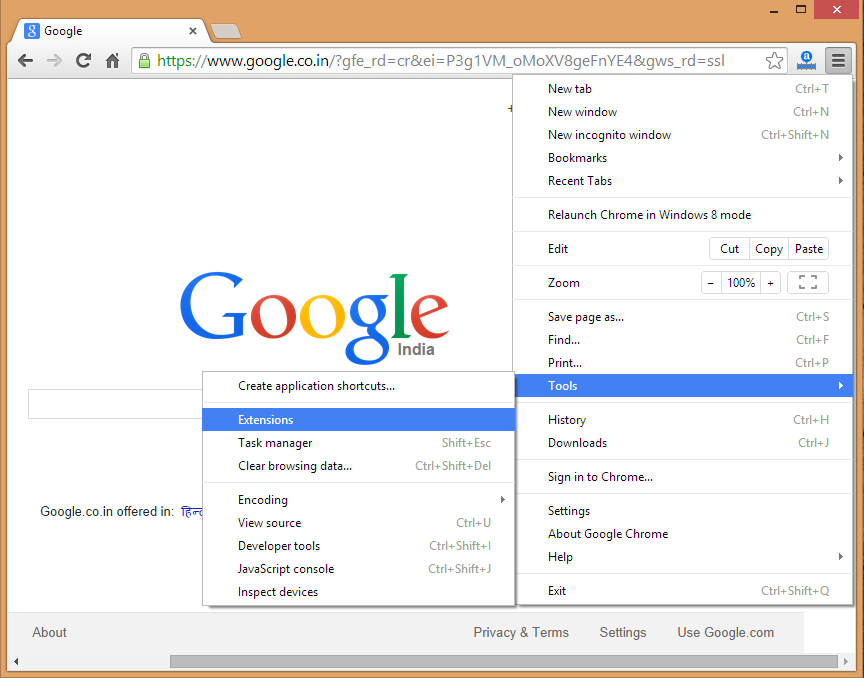864x678 pixels.
Task: Open a new tab with the tab-strip button
Action: click(x=226, y=31)
